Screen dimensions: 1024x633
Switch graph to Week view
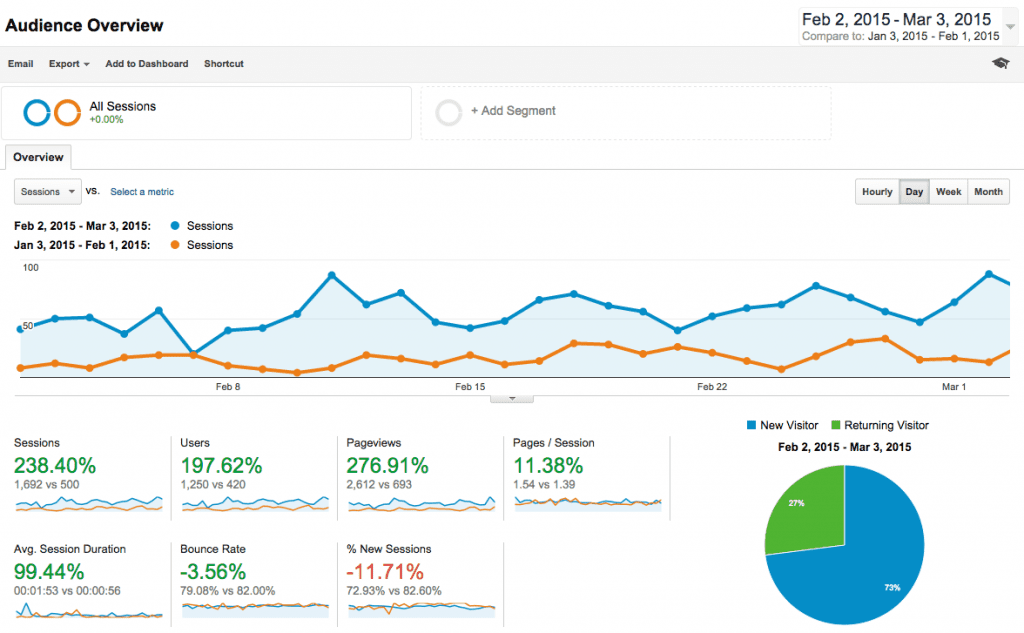(x=948, y=192)
